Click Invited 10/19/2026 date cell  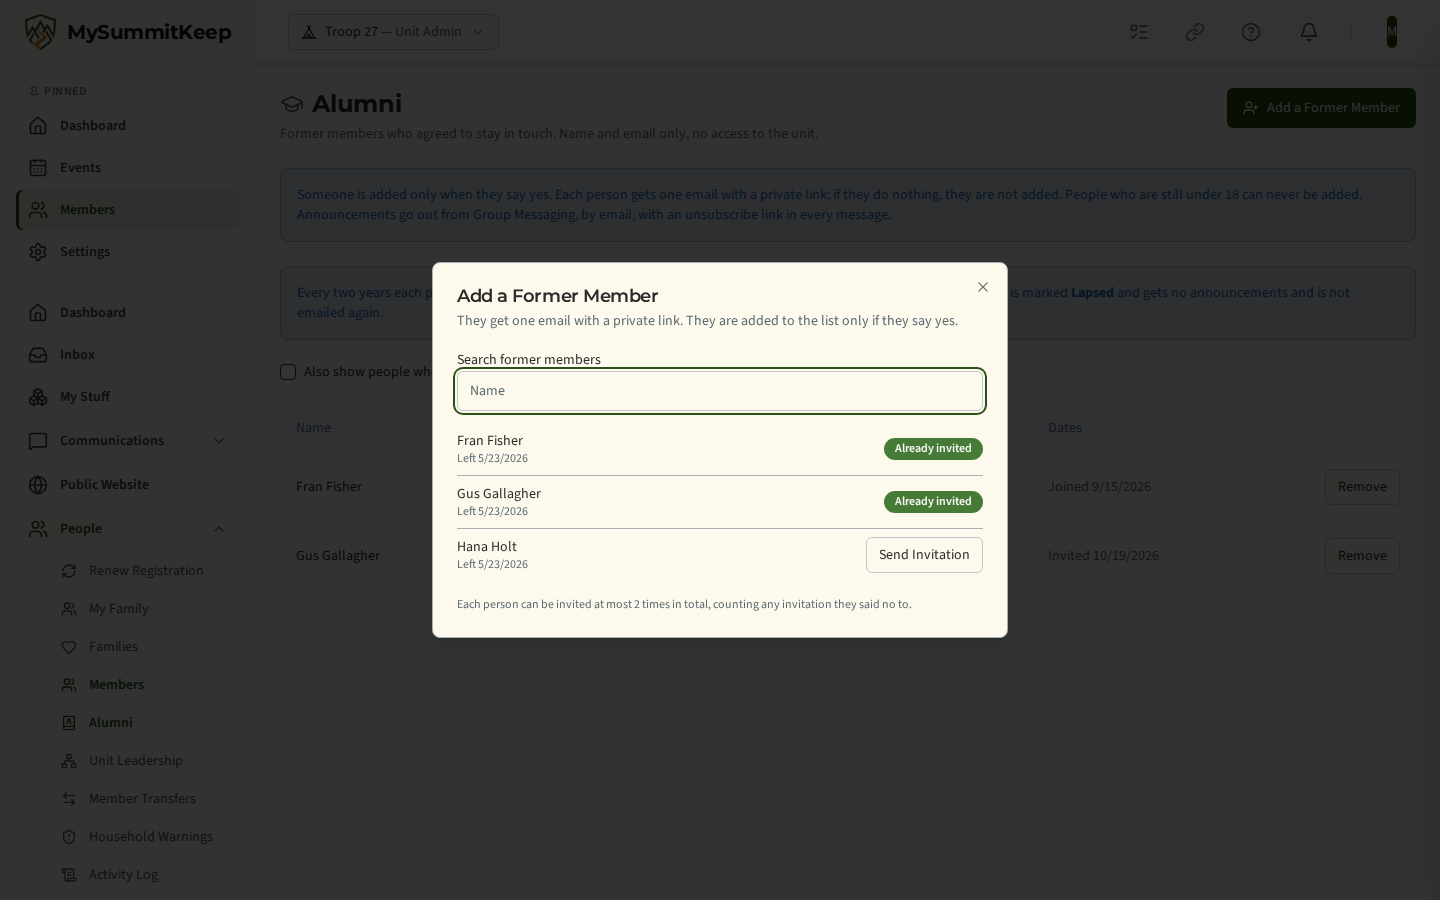1103,556
